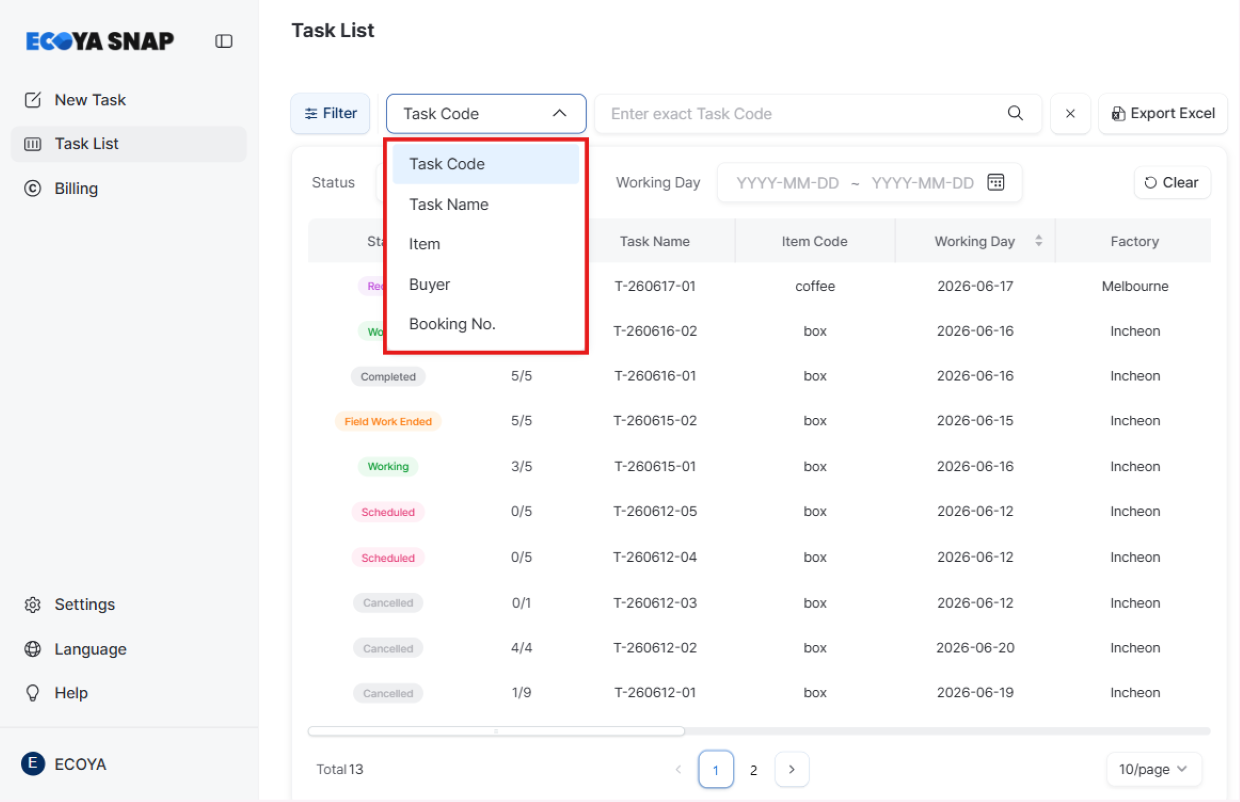Viewport: 1240px width, 802px height.
Task: Open Billing in the sidebar
Action: point(128,188)
